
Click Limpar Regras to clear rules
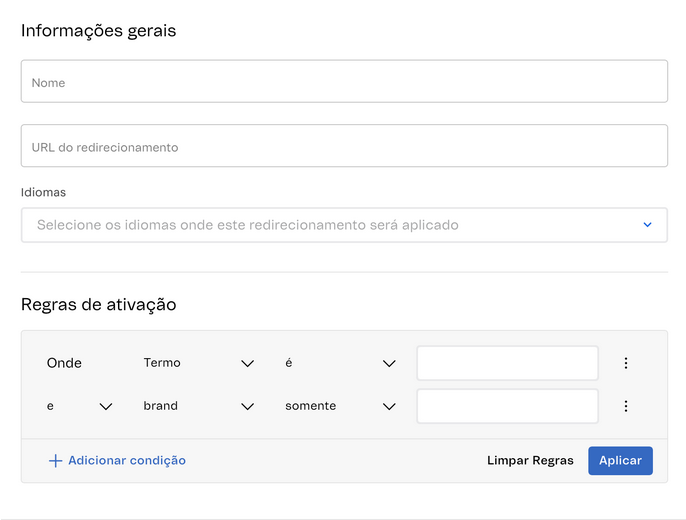(x=530, y=461)
